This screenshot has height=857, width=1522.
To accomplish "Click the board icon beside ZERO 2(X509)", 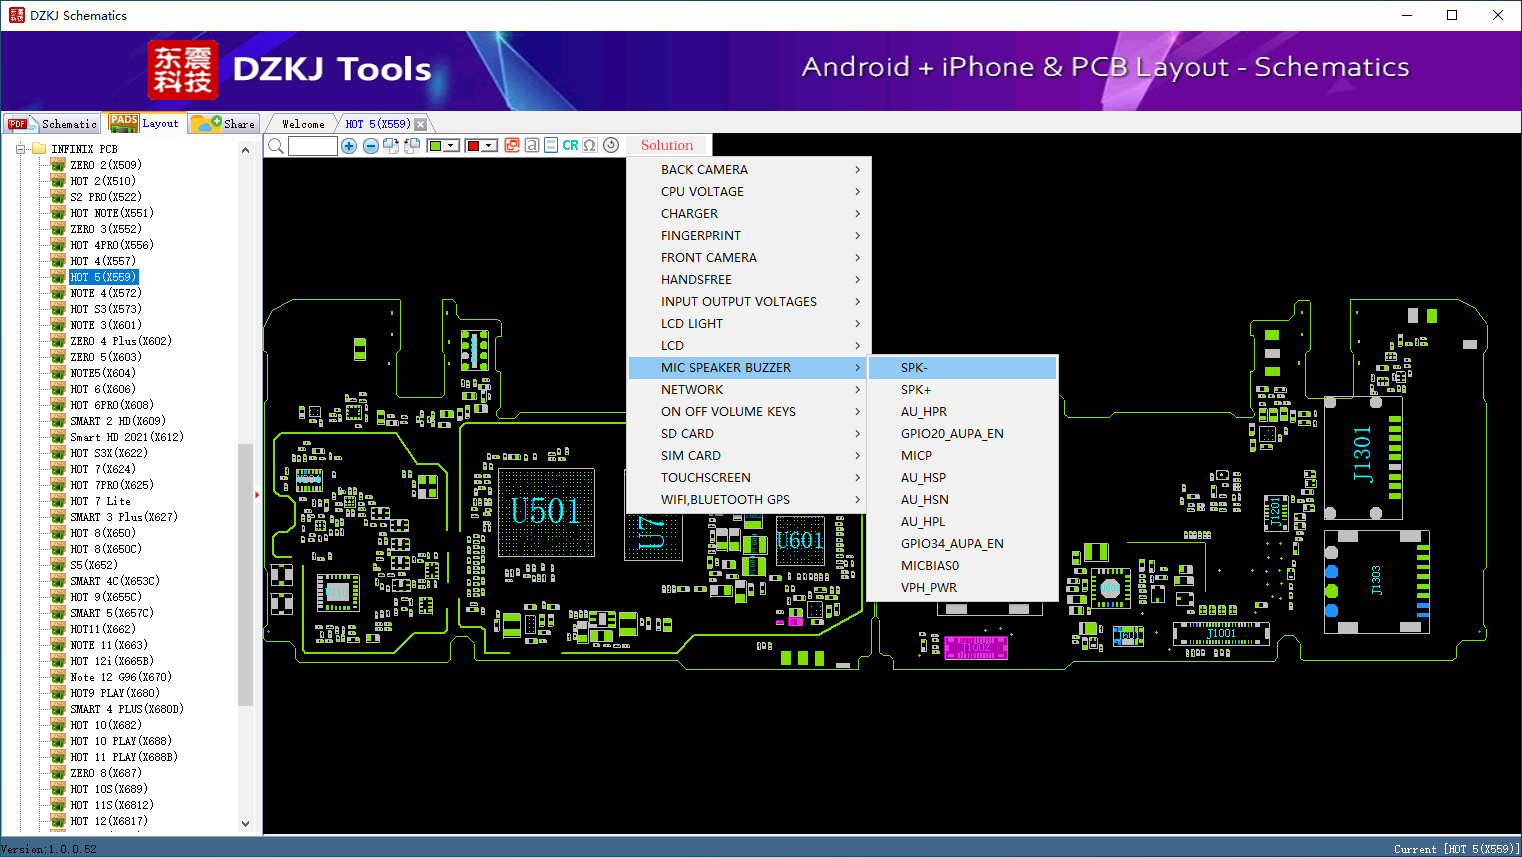I will pyautogui.click(x=58, y=165).
